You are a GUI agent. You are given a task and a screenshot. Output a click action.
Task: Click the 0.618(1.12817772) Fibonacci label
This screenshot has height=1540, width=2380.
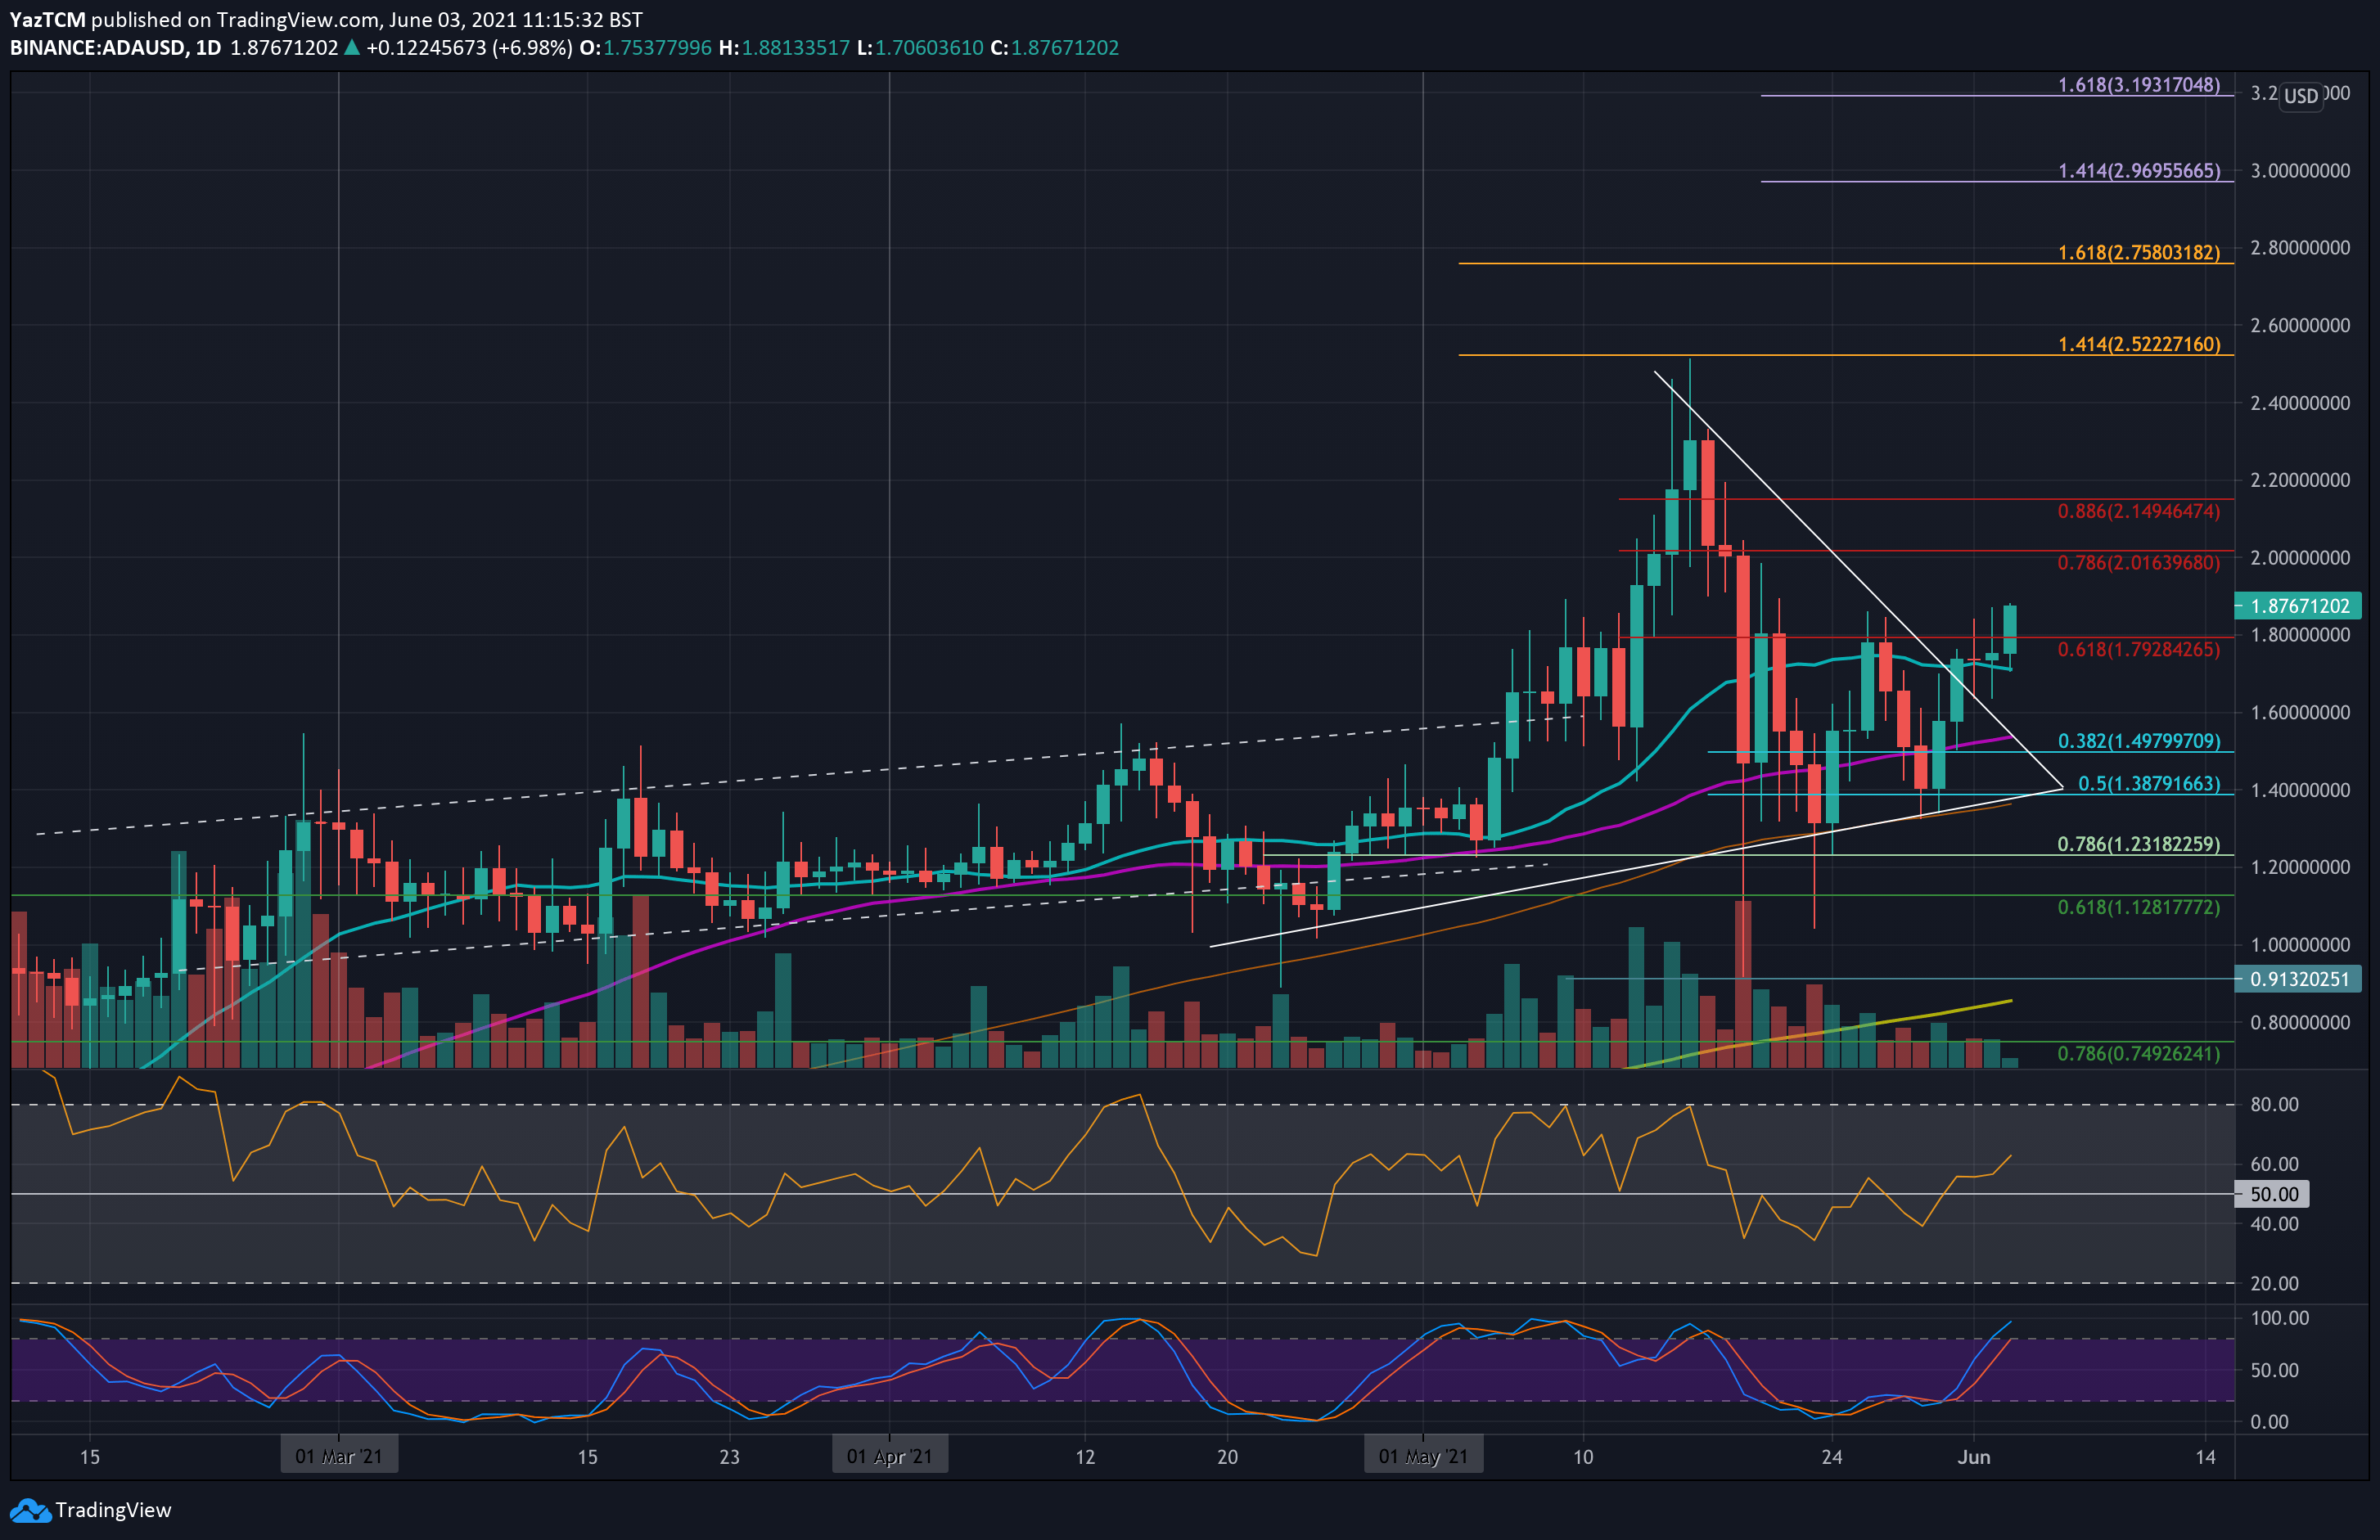[2139, 908]
